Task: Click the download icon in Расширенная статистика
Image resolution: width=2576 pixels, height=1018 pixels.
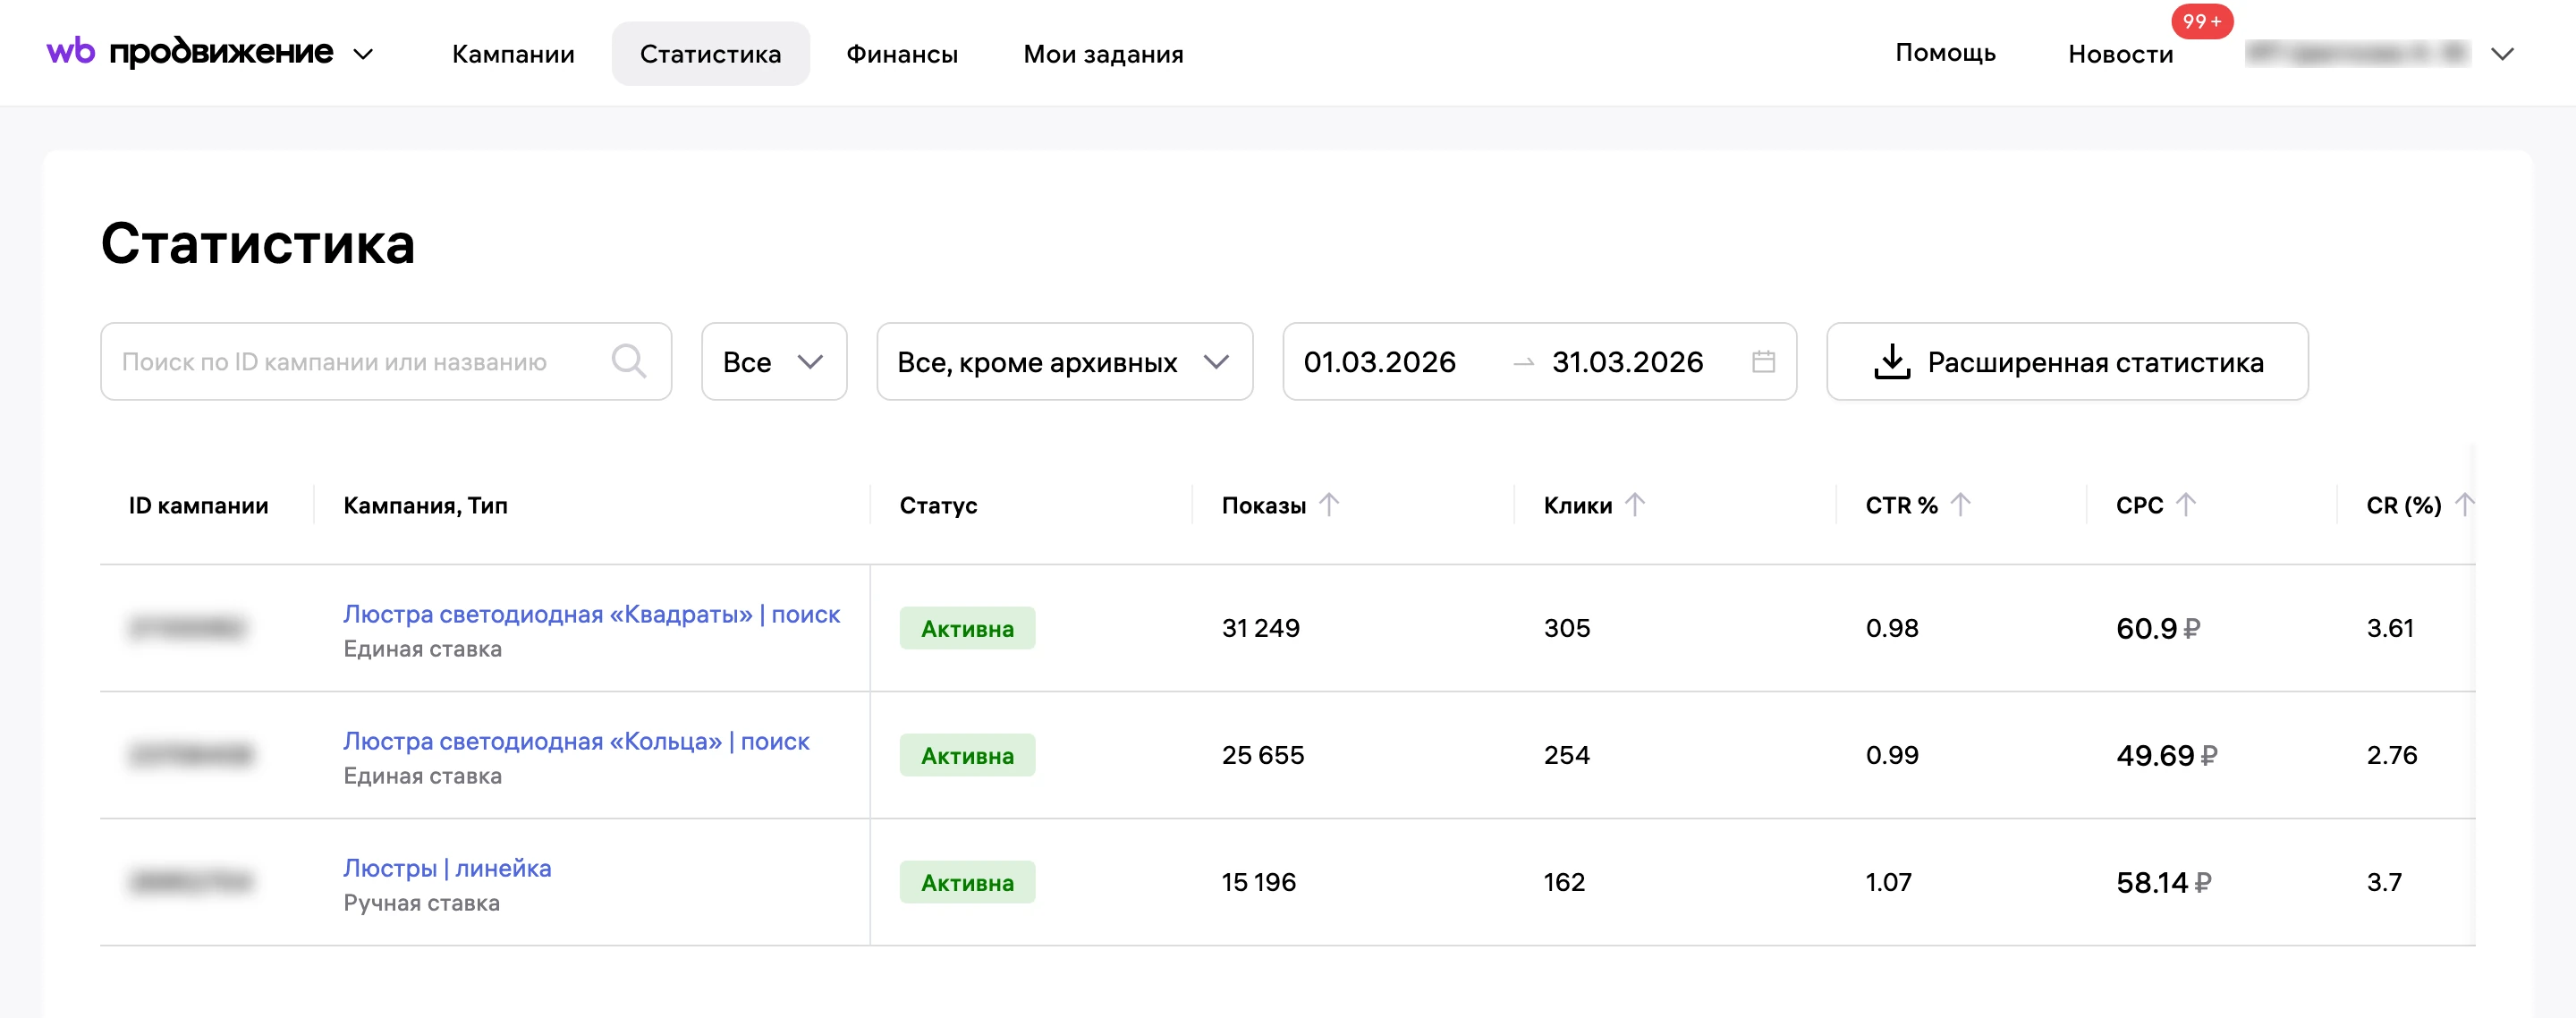Action: [1891, 361]
